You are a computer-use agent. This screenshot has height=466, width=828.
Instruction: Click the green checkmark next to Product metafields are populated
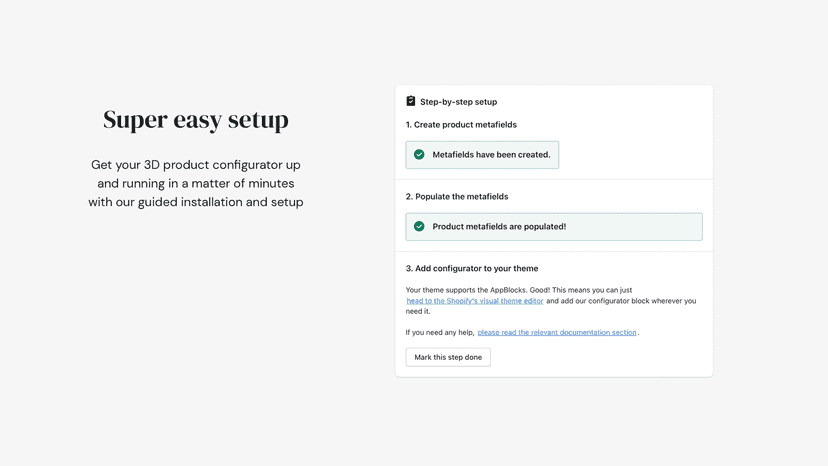[419, 227]
